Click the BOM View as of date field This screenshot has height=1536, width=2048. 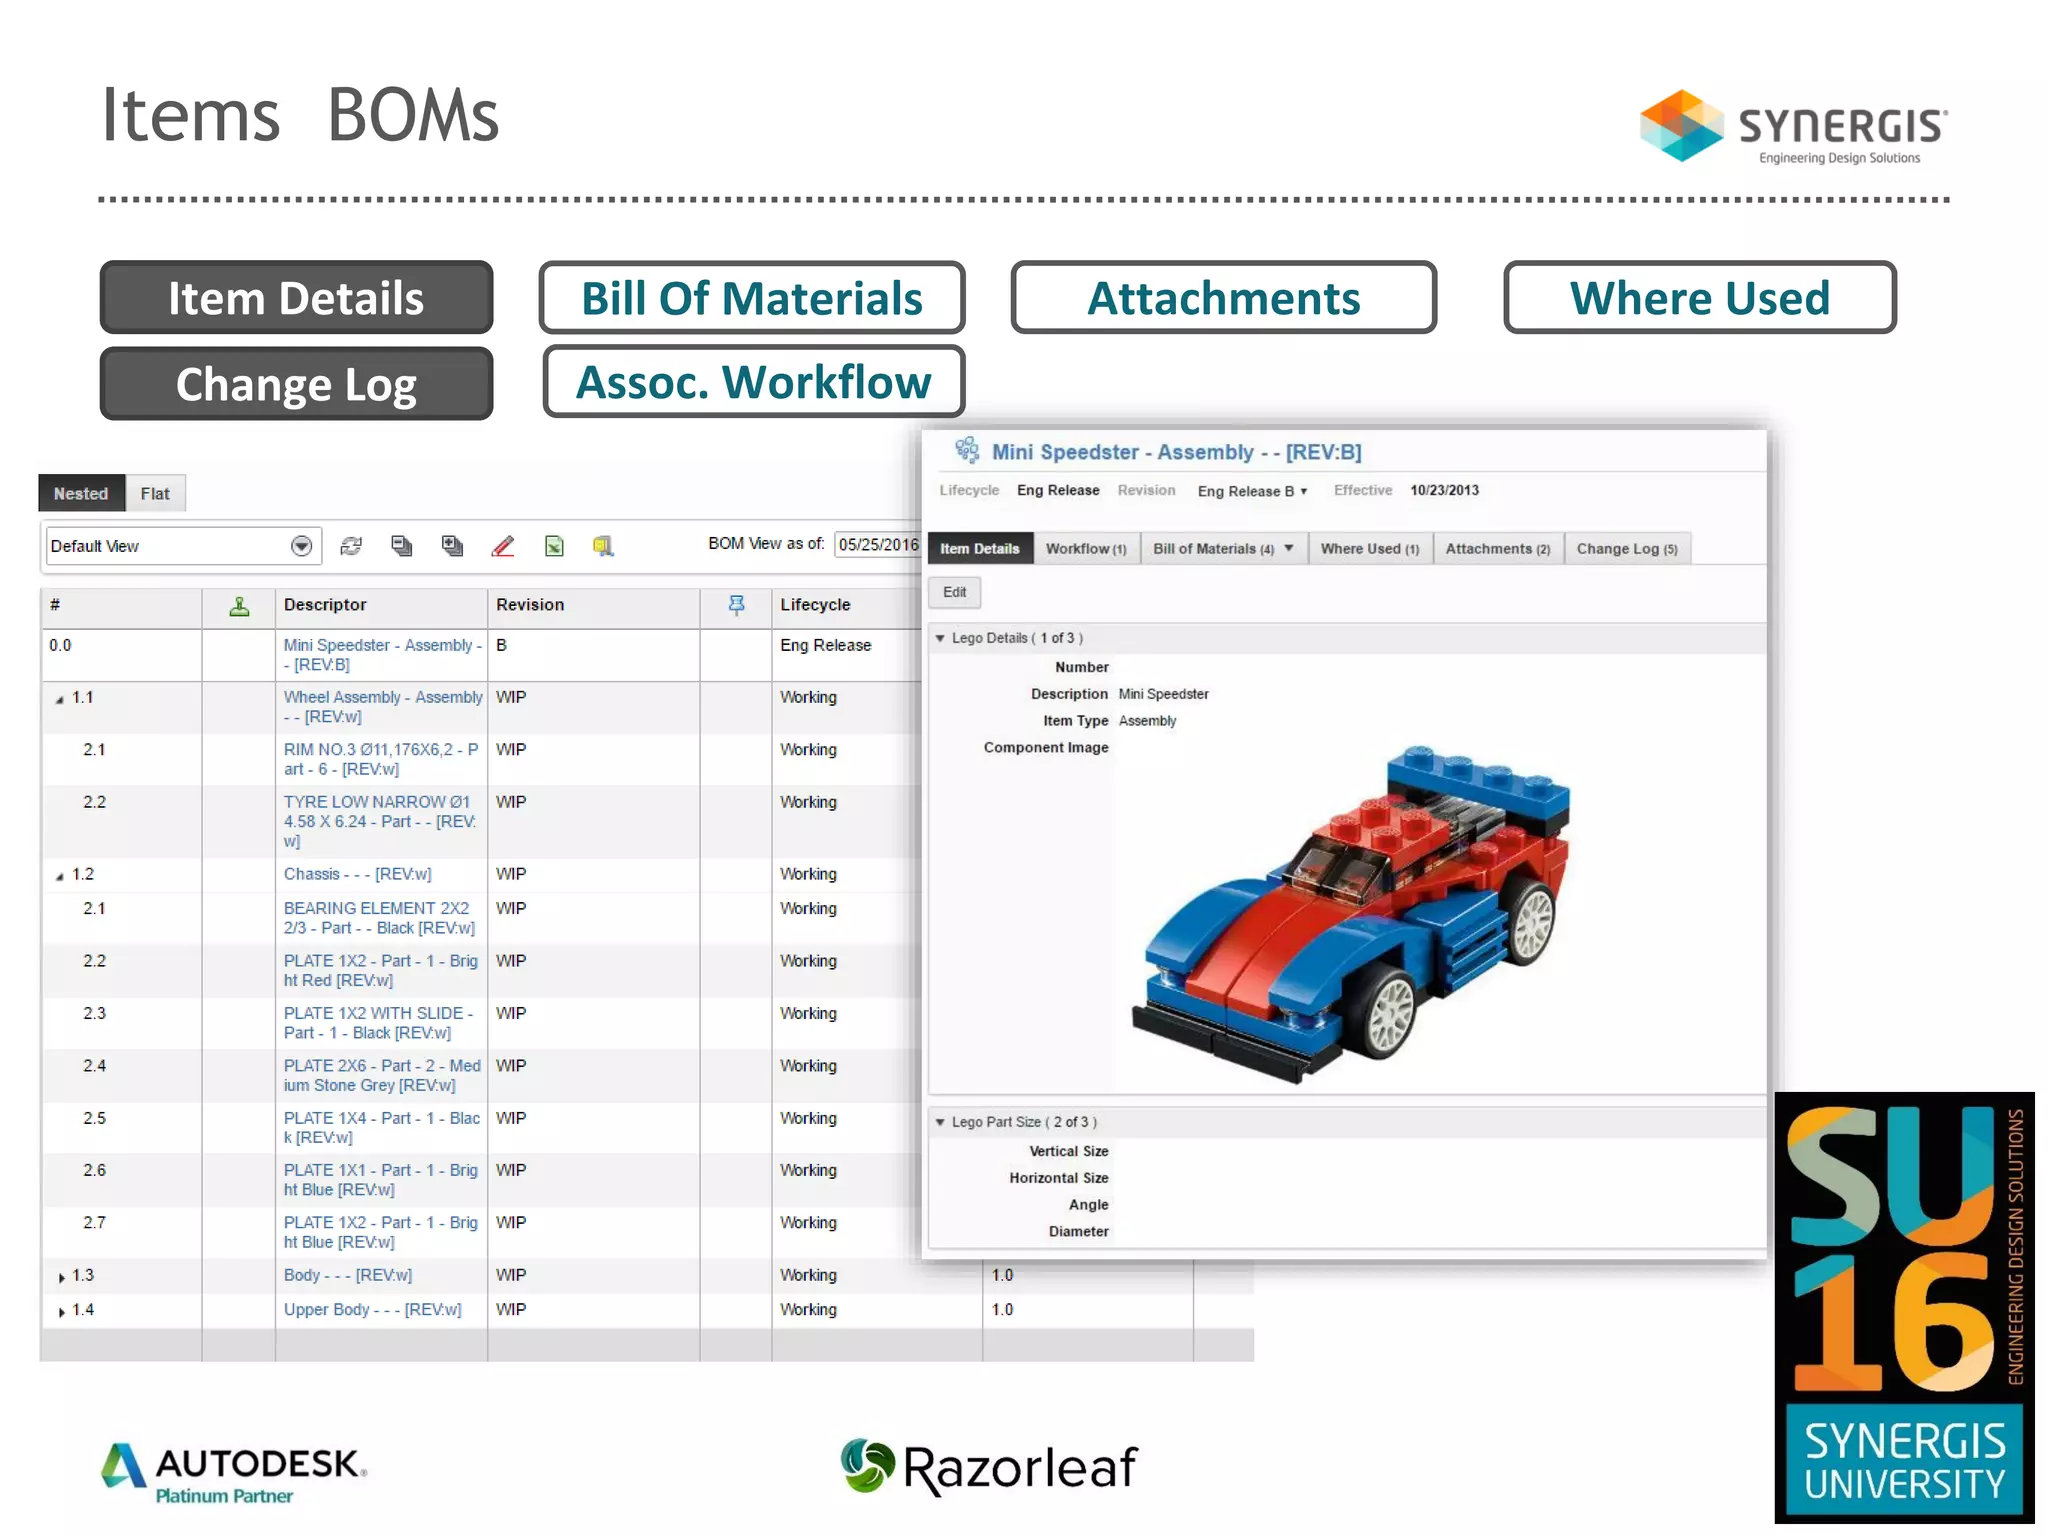click(877, 545)
